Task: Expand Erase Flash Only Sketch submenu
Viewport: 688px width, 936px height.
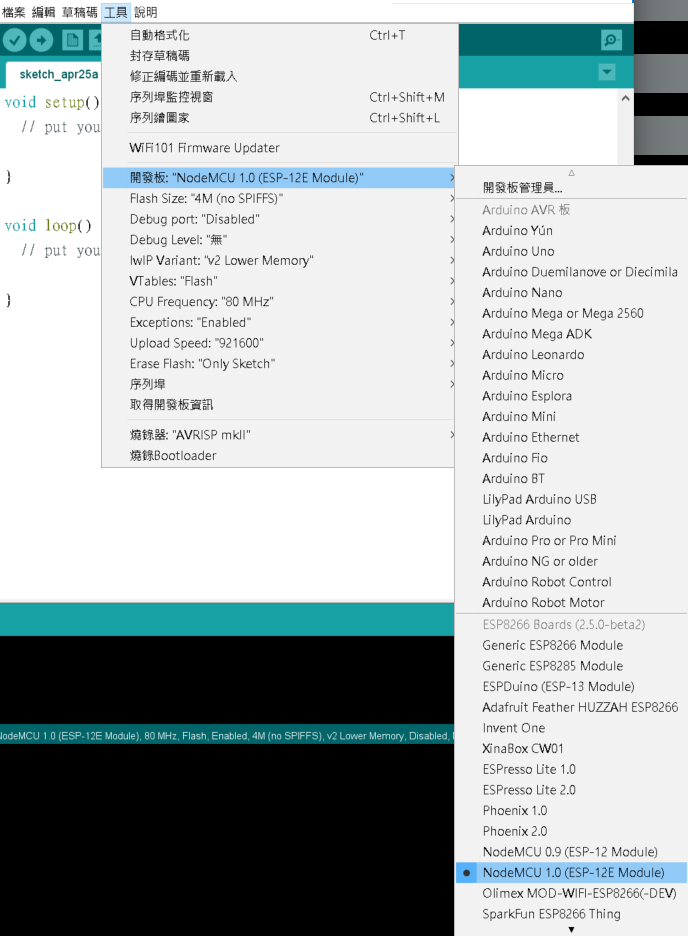Action: point(280,364)
